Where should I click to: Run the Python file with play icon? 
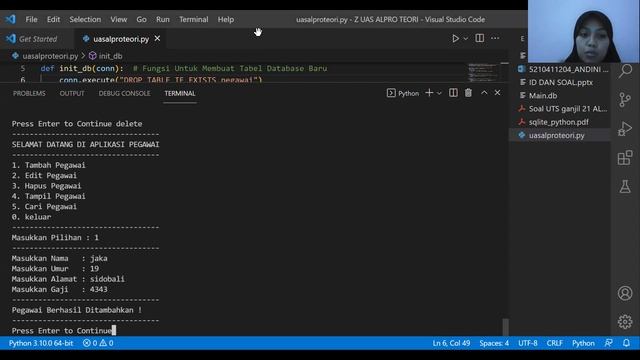pyautogui.click(x=455, y=38)
